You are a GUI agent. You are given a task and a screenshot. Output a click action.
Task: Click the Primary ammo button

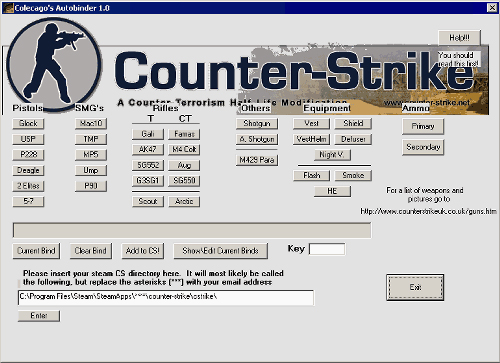click(x=423, y=127)
